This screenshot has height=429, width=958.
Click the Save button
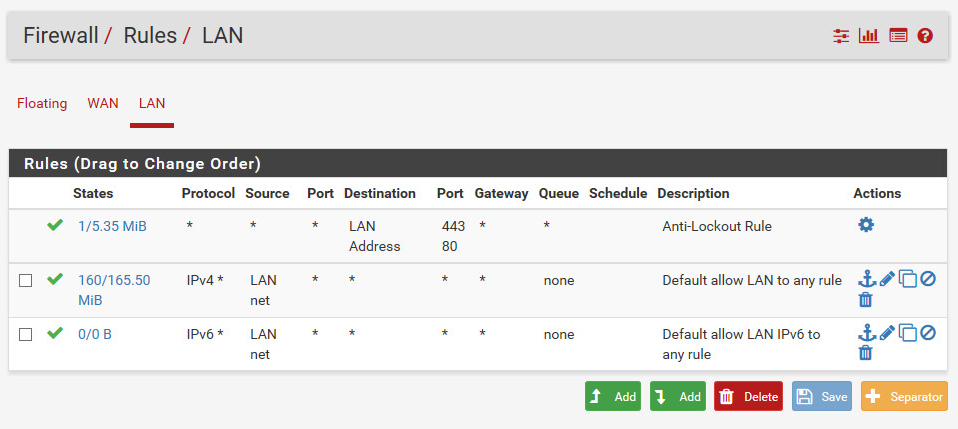pyautogui.click(x=822, y=397)
